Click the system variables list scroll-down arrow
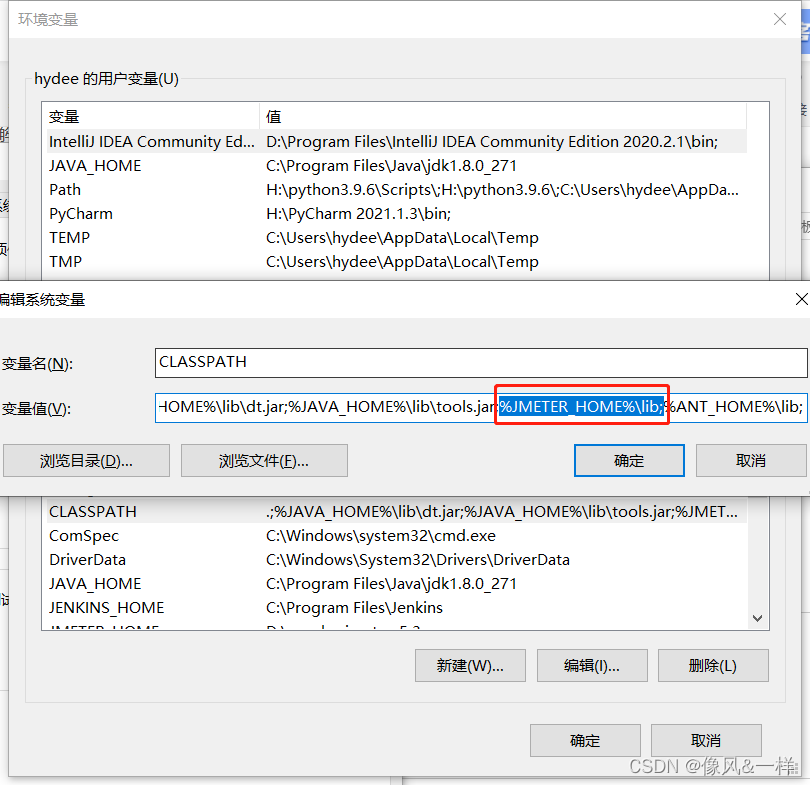Screen dimensions: 810x785 [x=757, y=618]
